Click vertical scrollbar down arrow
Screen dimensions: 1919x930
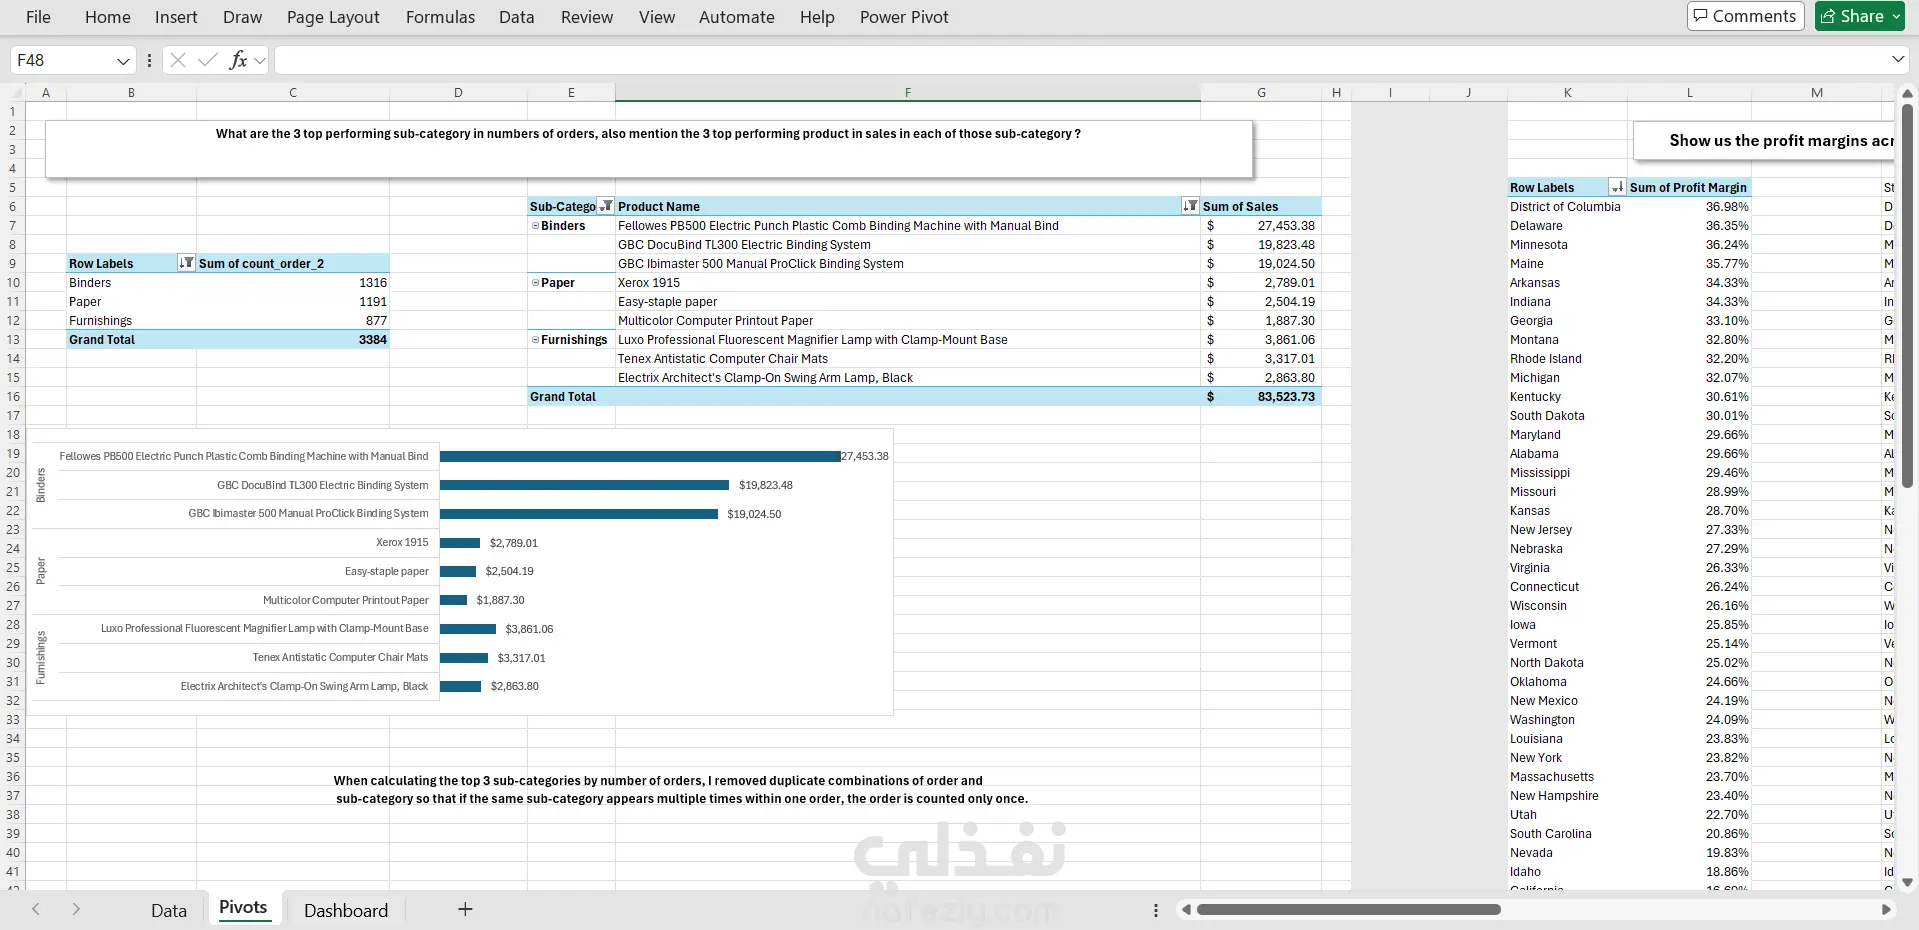(1907, 883)
